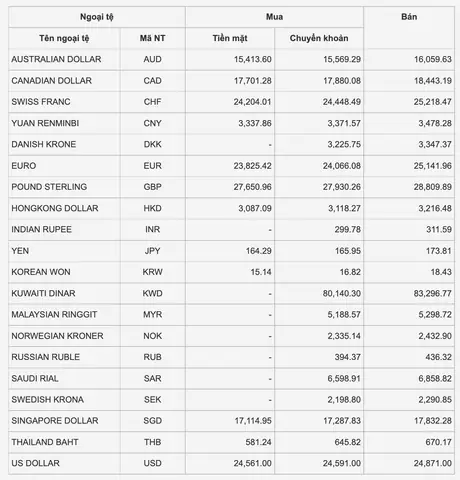
Task: Click the Ngoại tệ column header
Action: point(97,17)
